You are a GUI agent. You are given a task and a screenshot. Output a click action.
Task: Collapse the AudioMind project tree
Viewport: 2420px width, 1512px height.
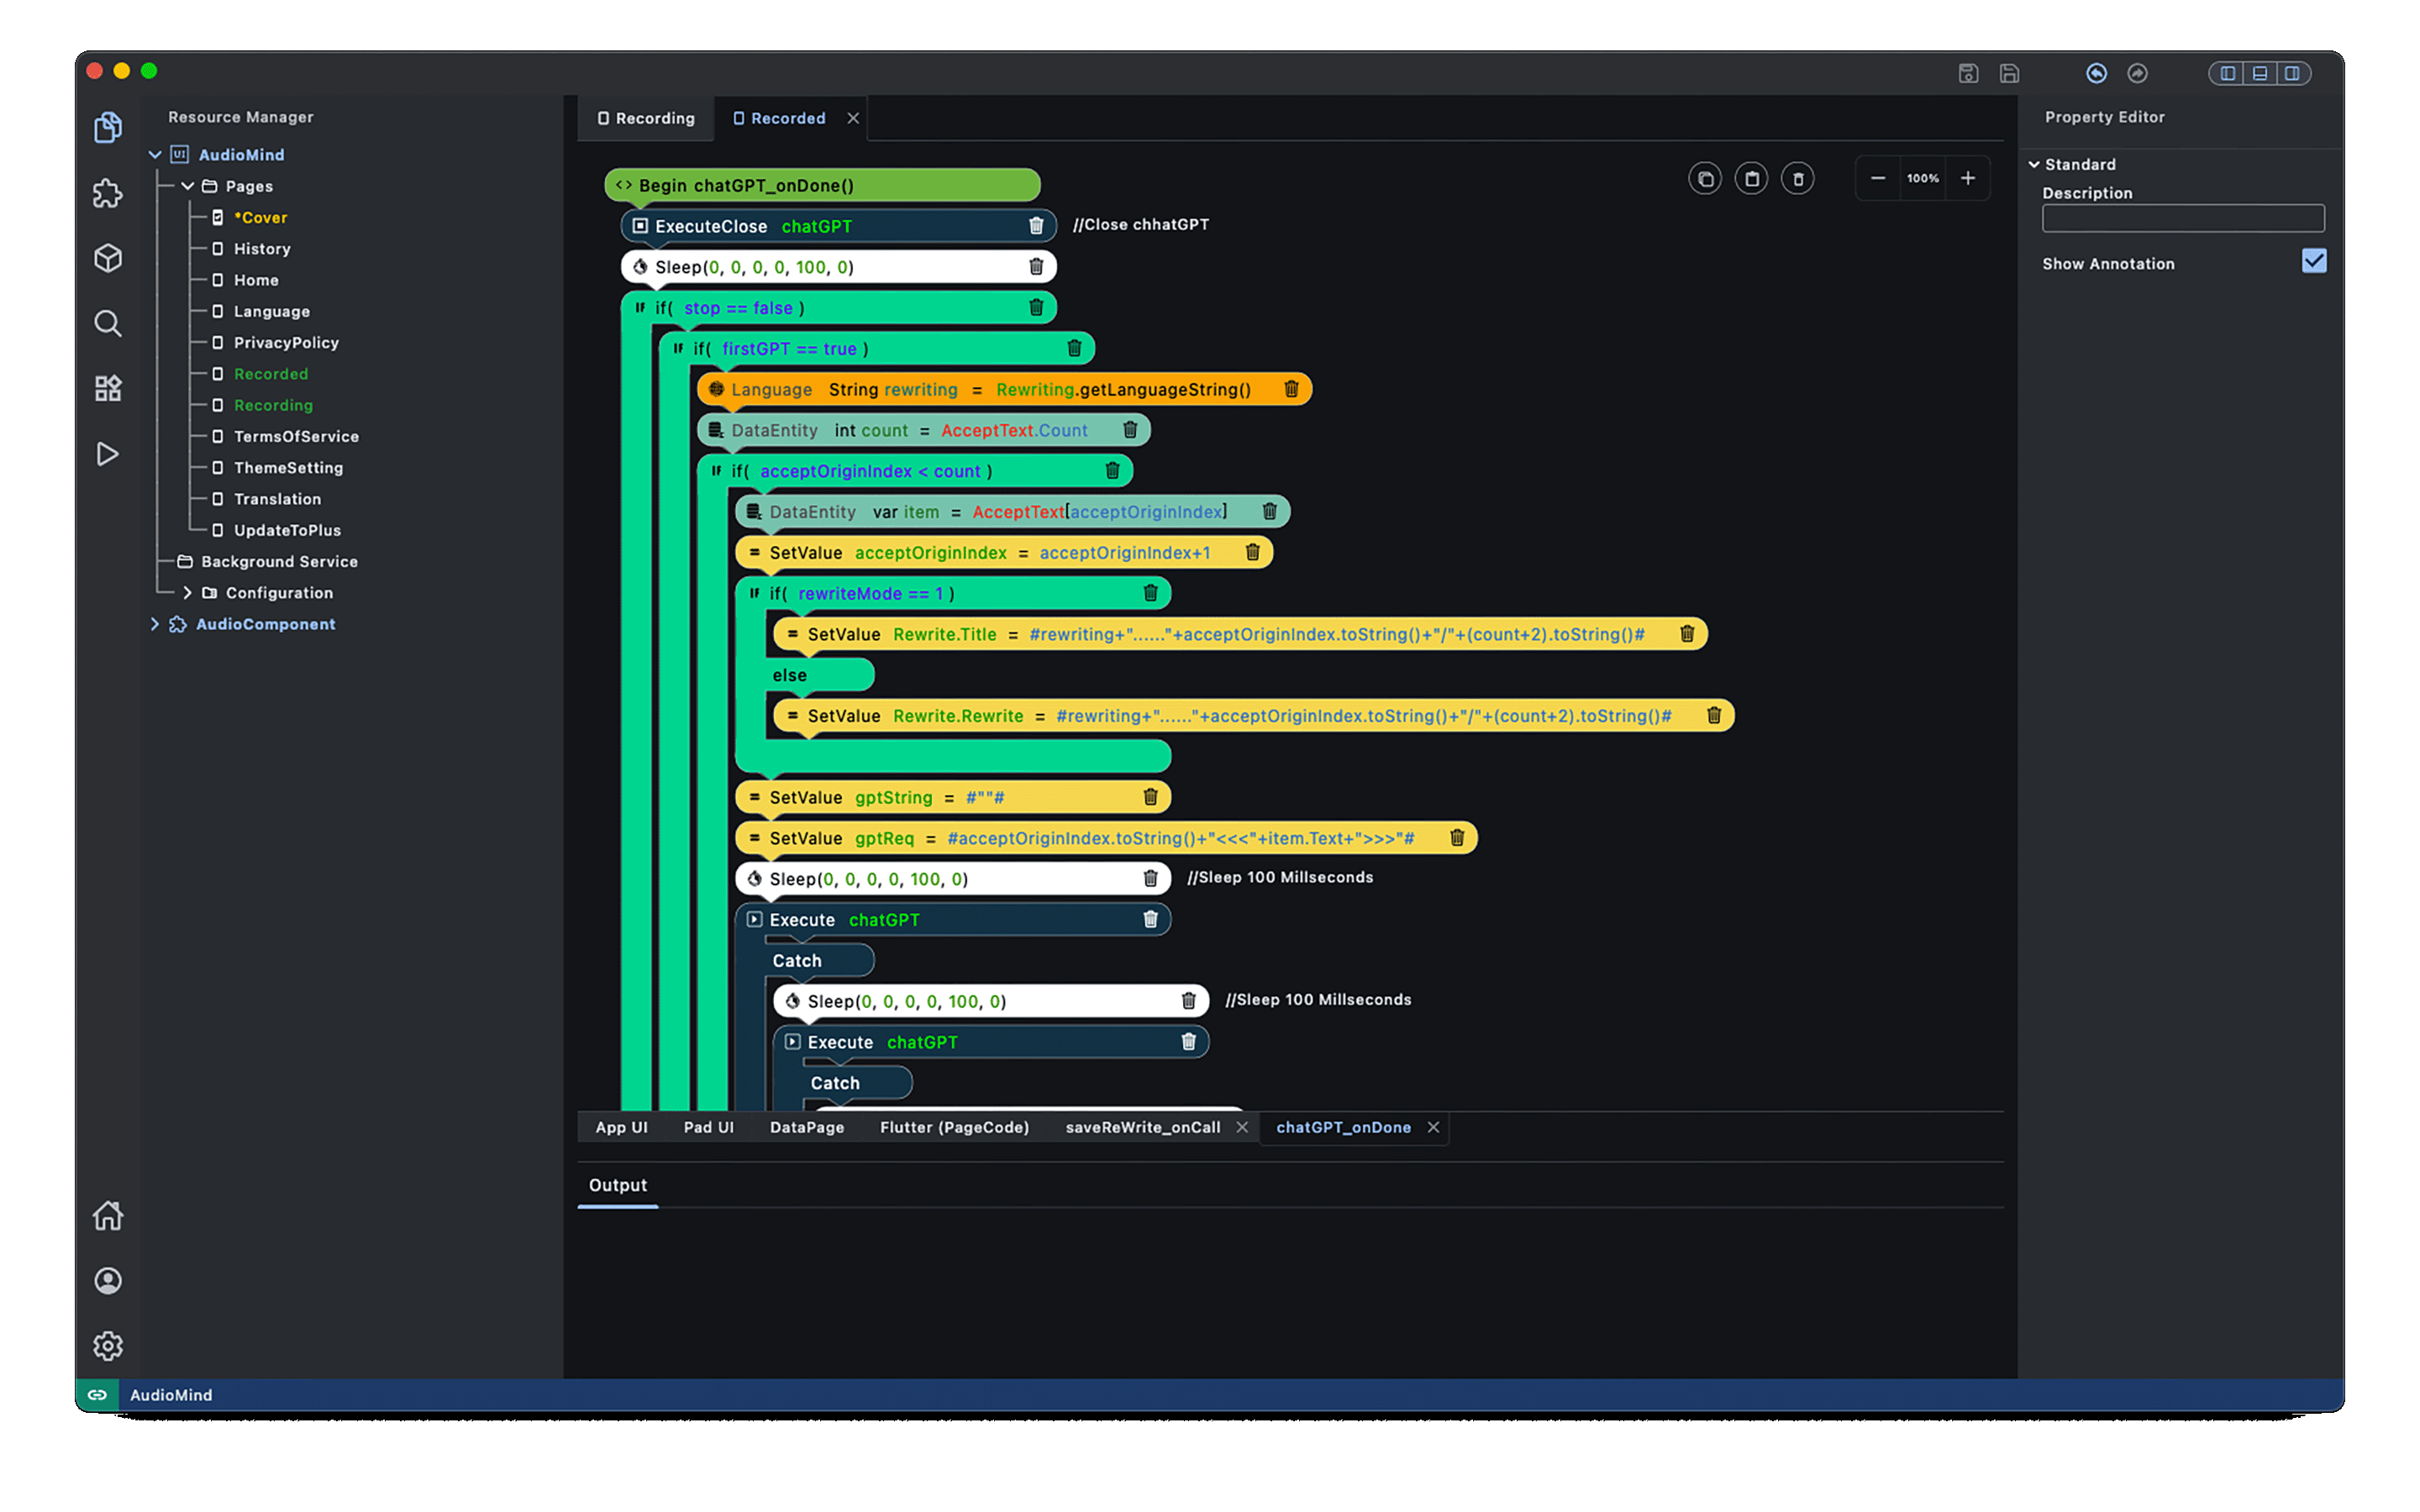pos(155,155)
